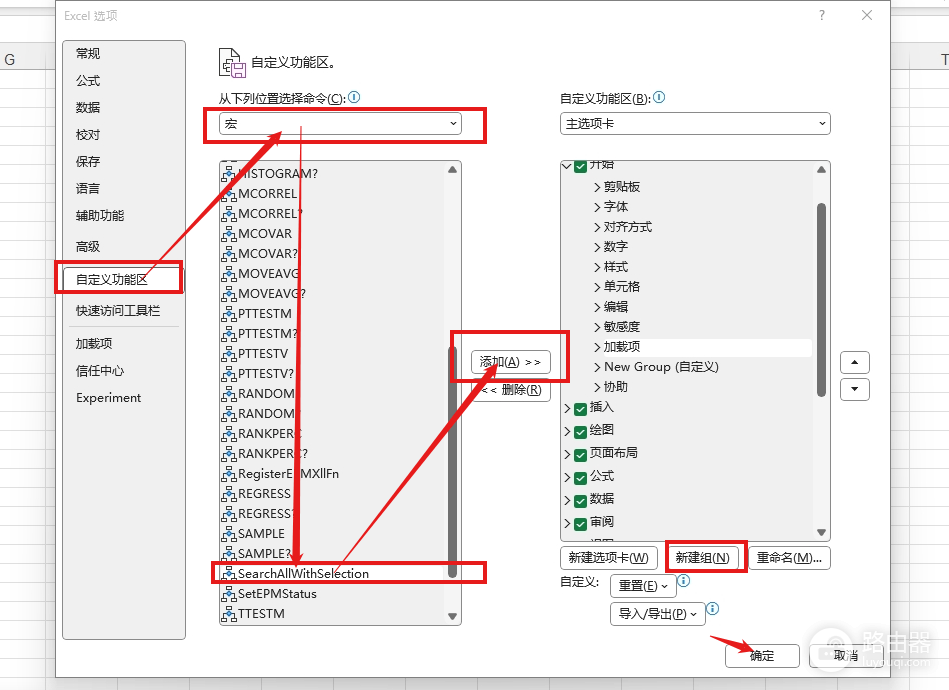The height and width of the screenshot is (690, 949).
Task: Toggle the 绘图 tab checkbox
Action: click(580, 432)
